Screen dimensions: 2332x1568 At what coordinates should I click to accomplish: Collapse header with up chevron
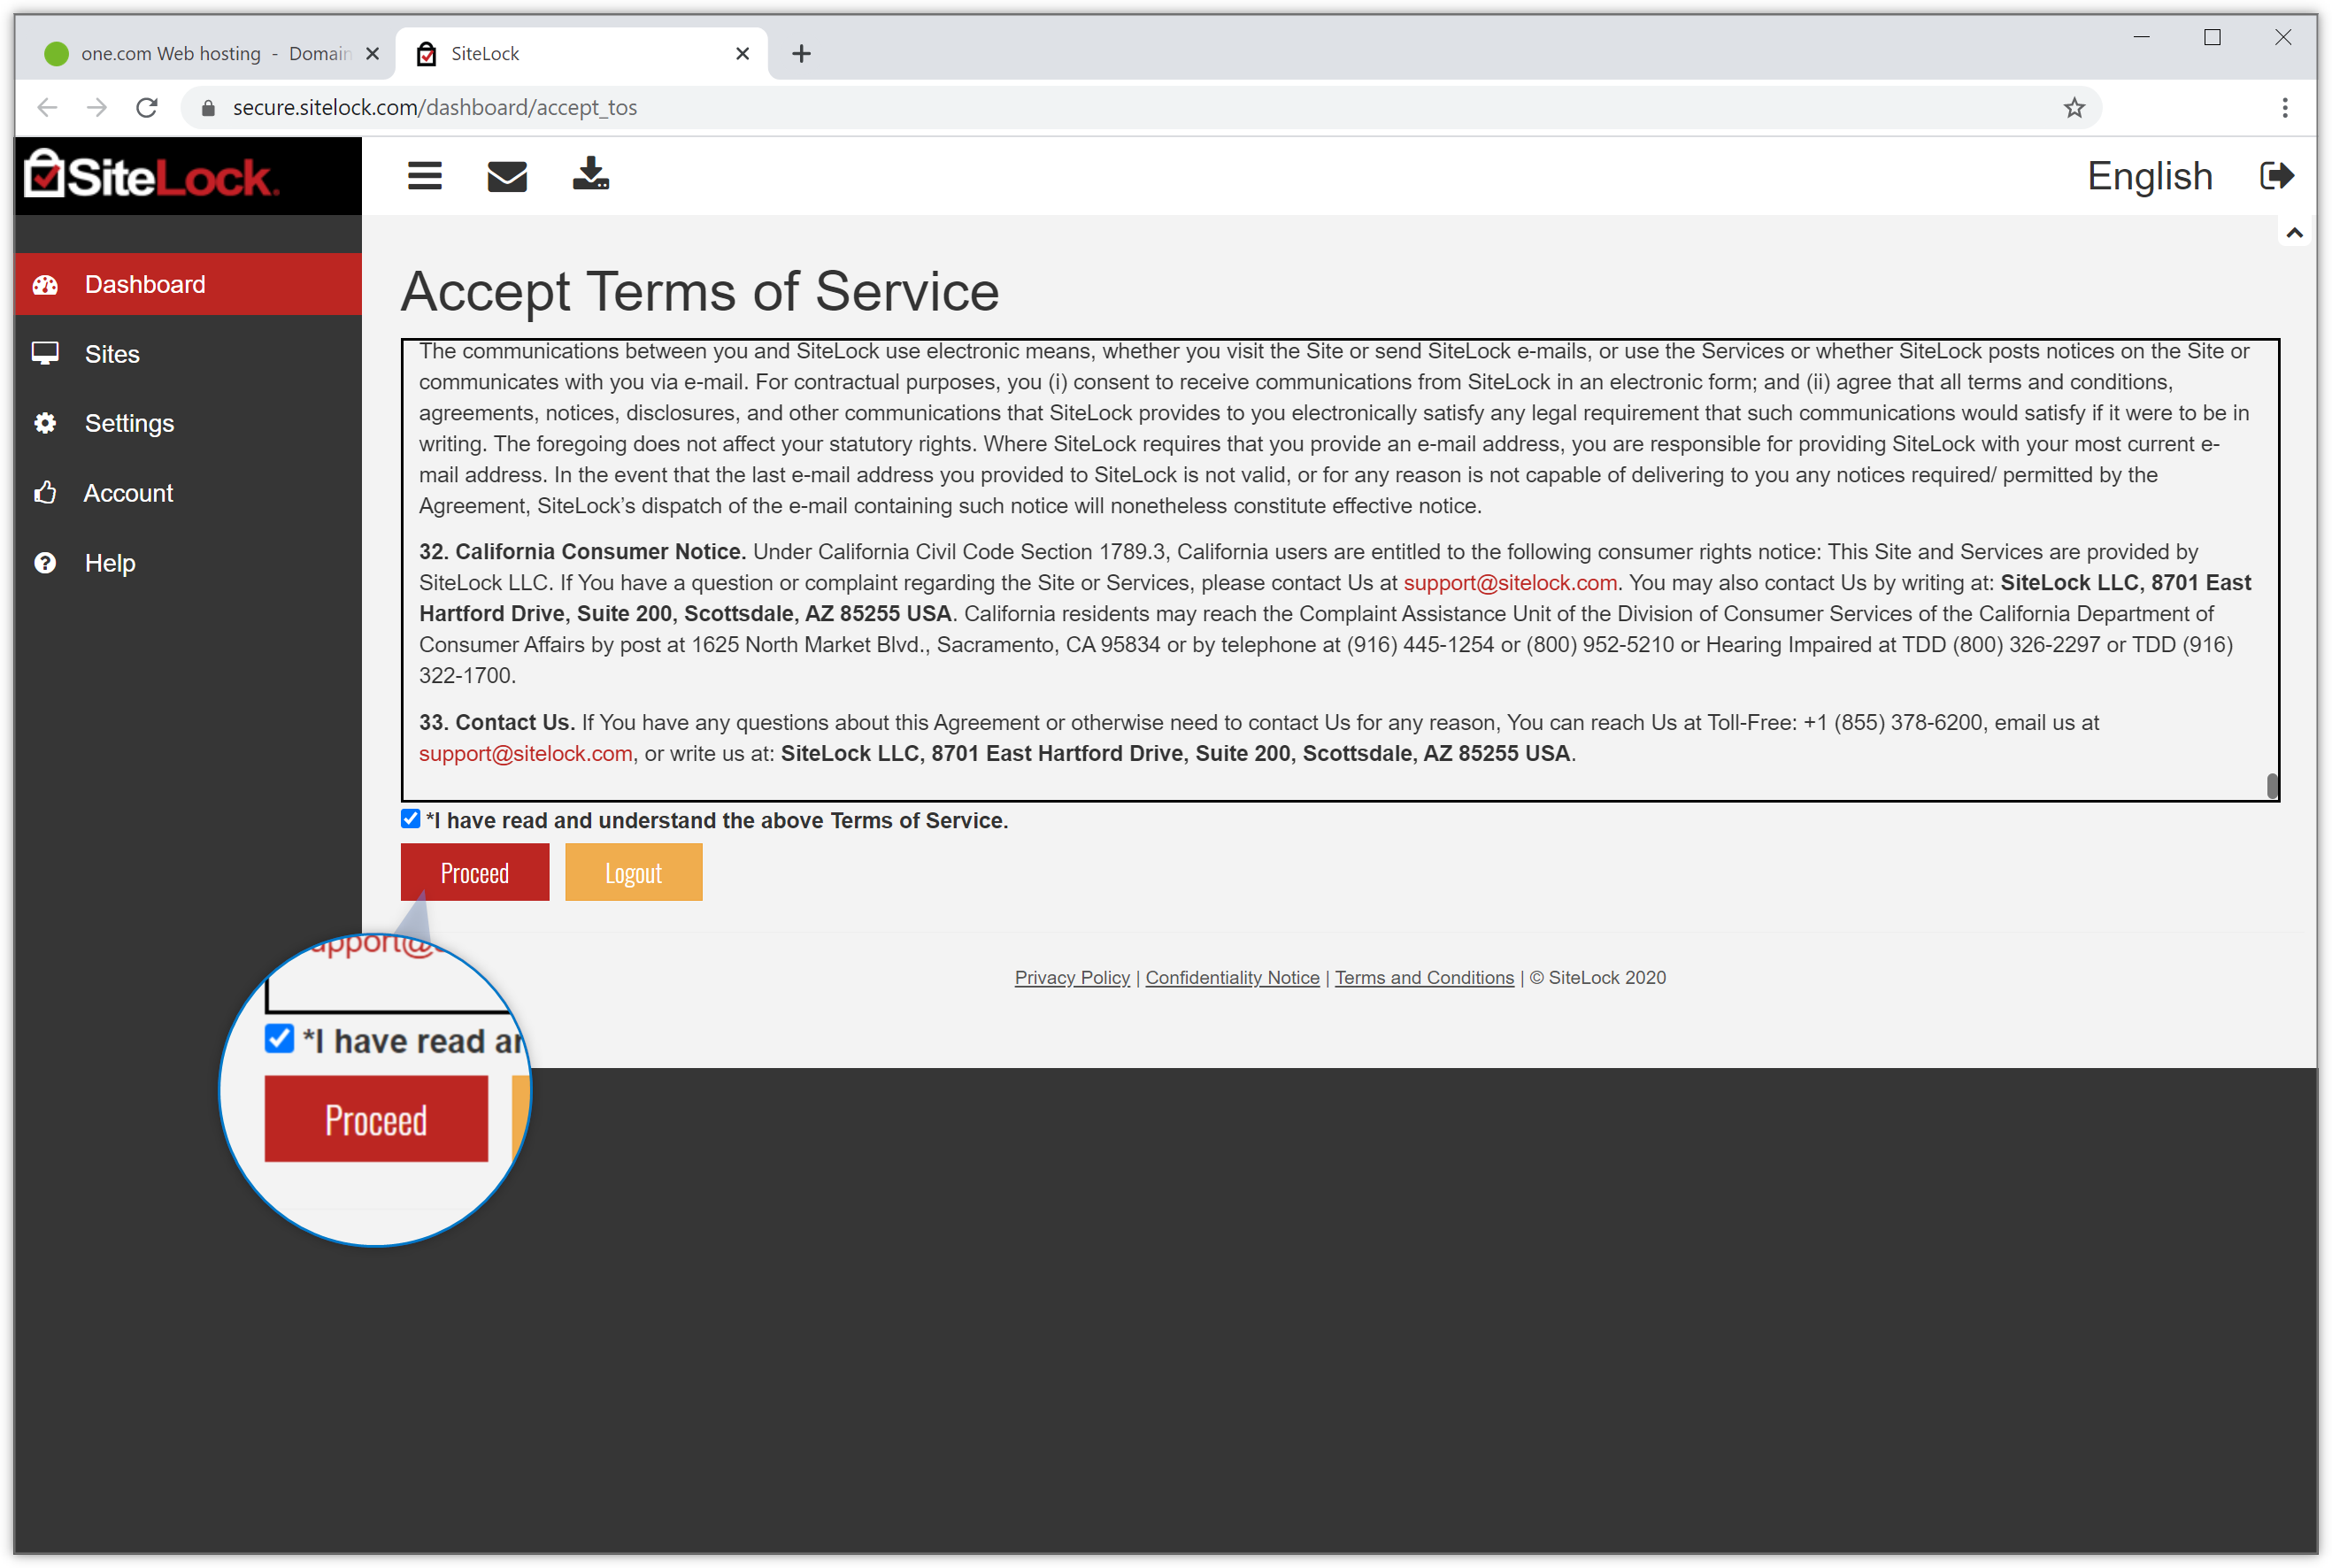(x=2294, y=233)
